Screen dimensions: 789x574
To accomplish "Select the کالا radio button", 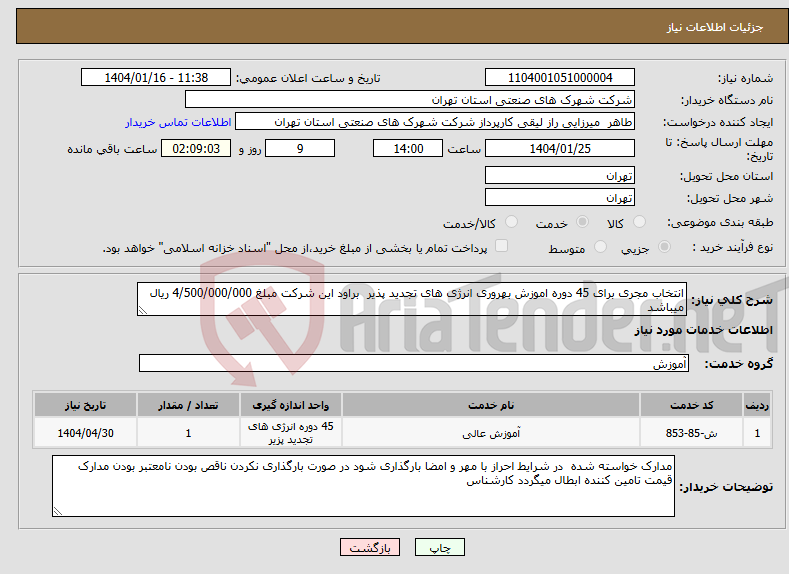I will pos(639,221).
